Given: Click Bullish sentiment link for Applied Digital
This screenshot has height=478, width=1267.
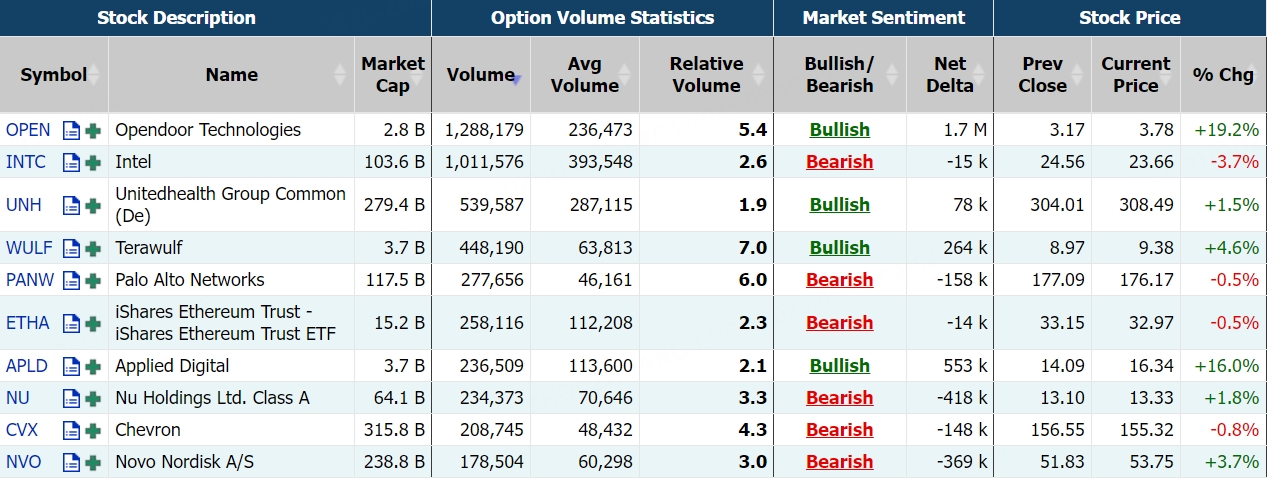Looking at the screenshot, I should [839, 366].
